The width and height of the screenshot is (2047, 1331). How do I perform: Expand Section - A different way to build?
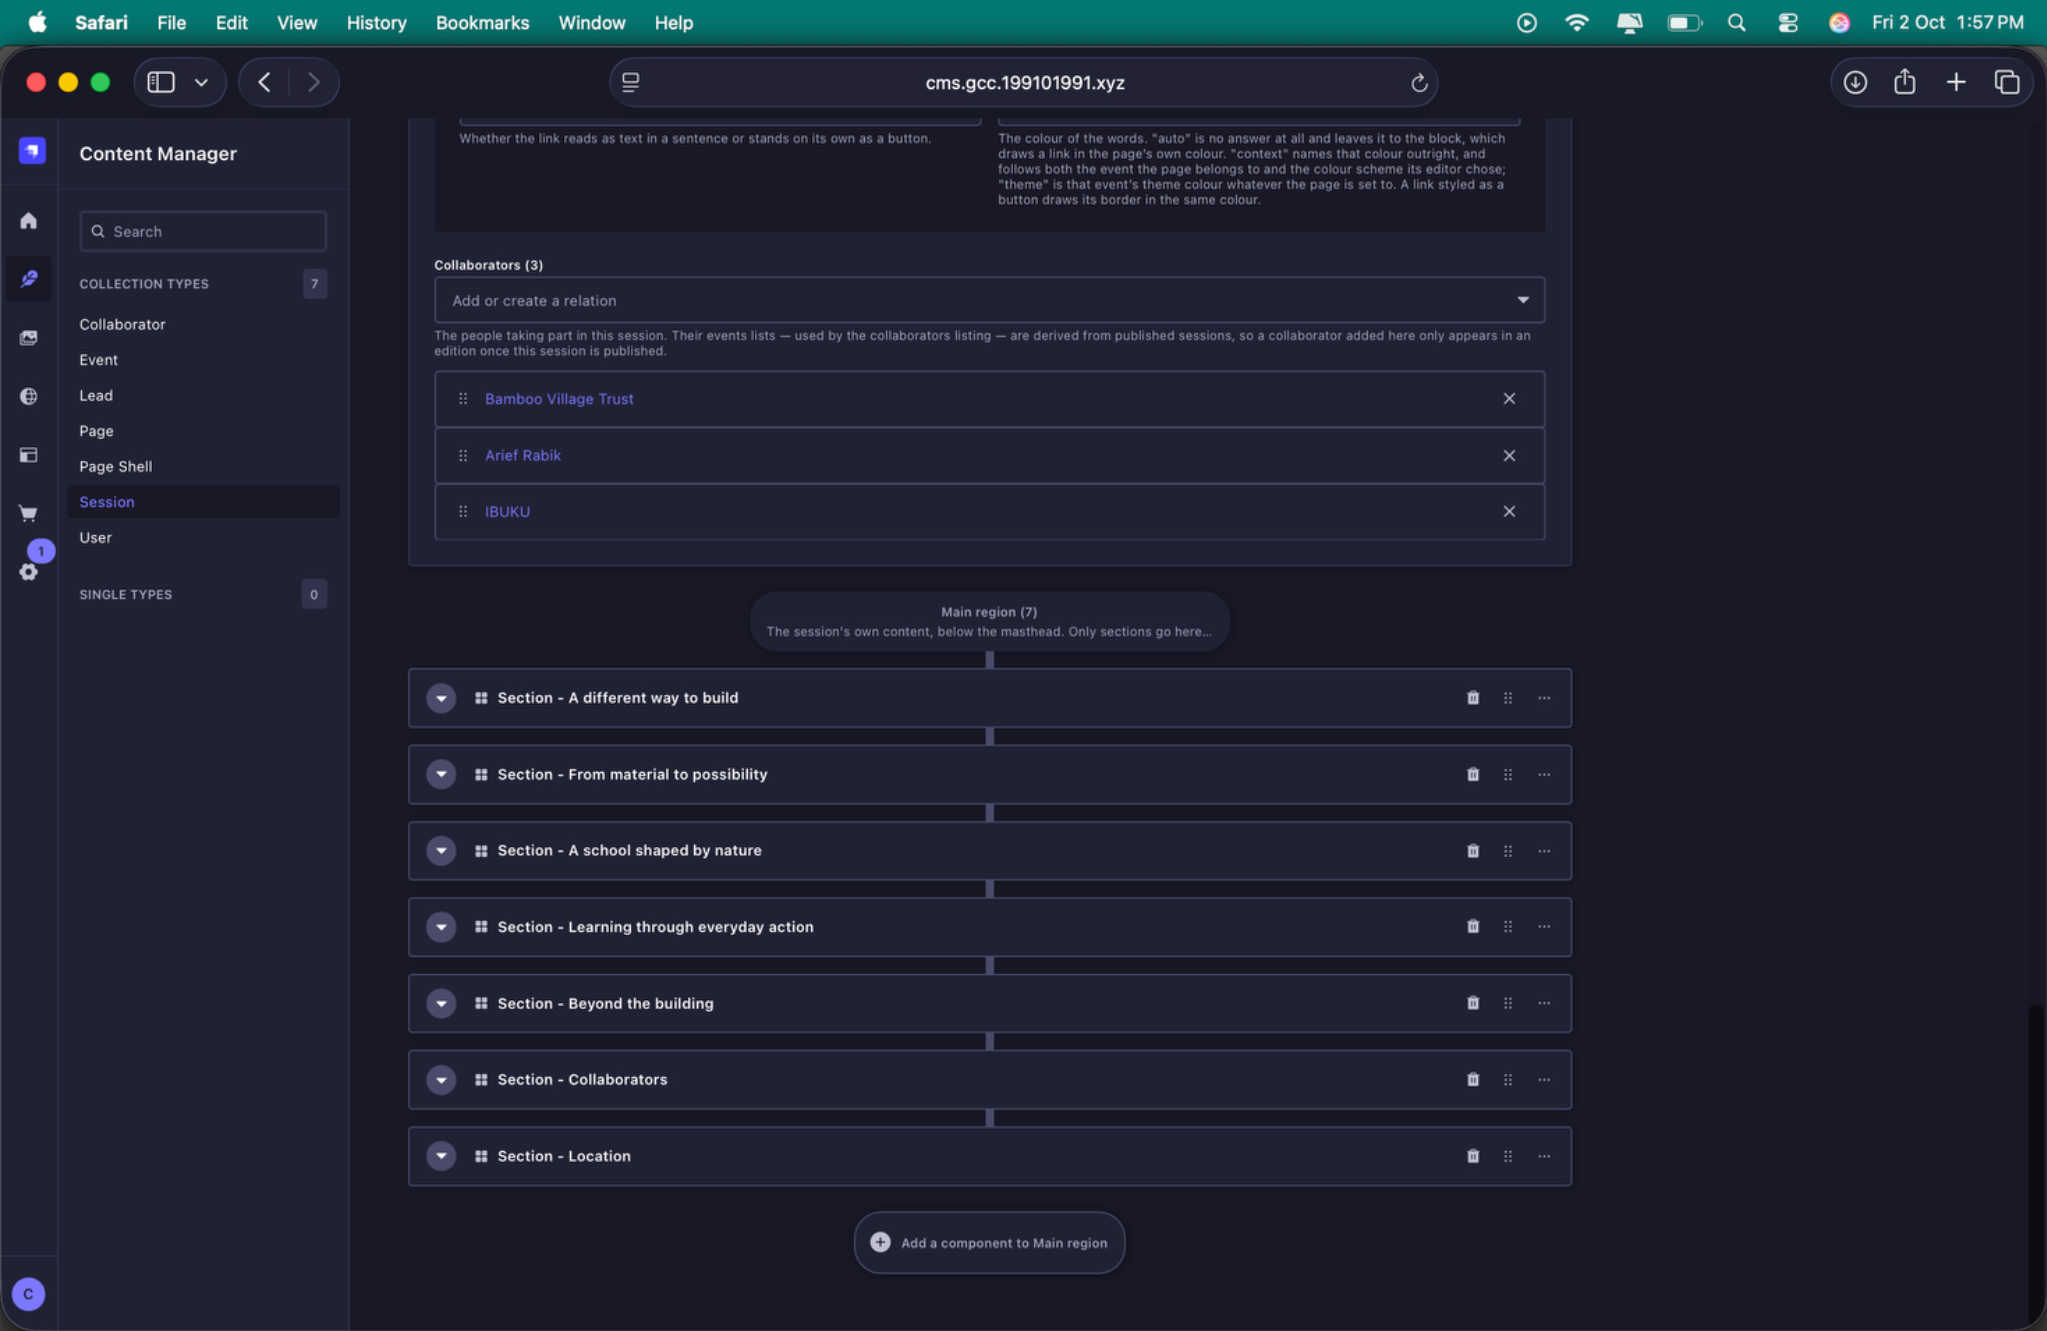click(441, 698)
